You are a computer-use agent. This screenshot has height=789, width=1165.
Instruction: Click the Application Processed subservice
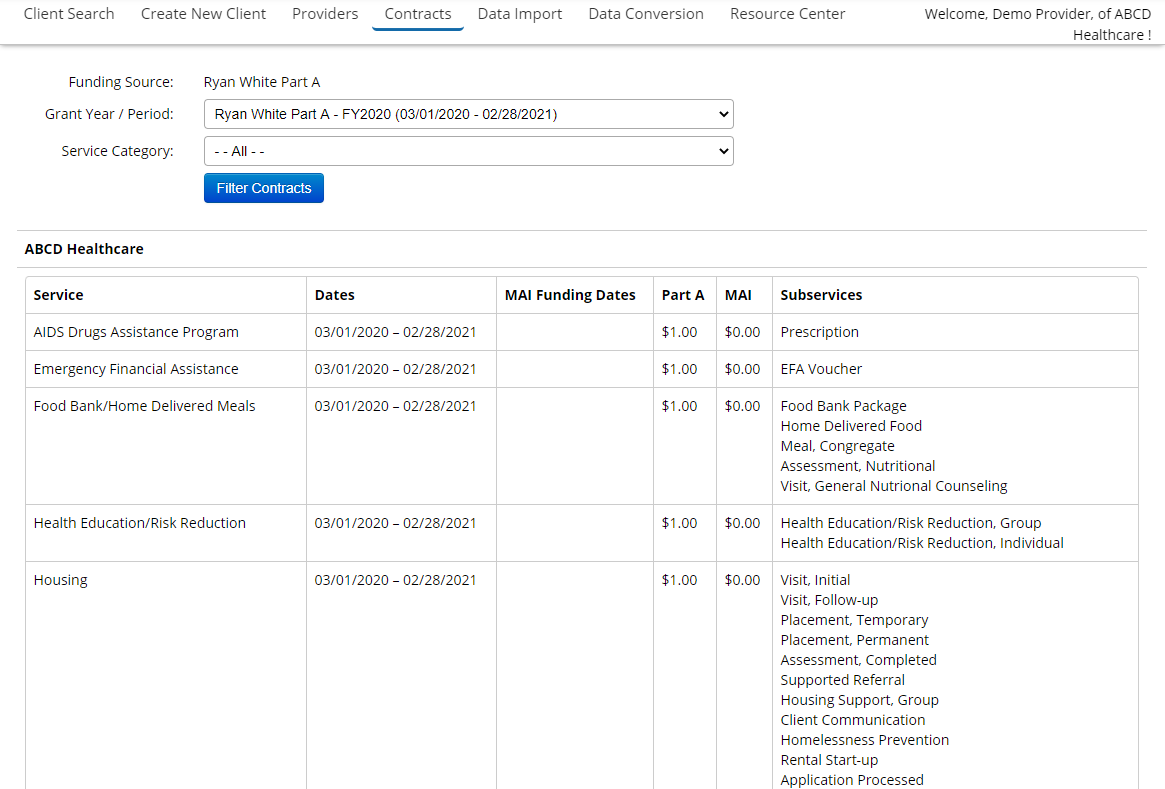tap(852, 780)
